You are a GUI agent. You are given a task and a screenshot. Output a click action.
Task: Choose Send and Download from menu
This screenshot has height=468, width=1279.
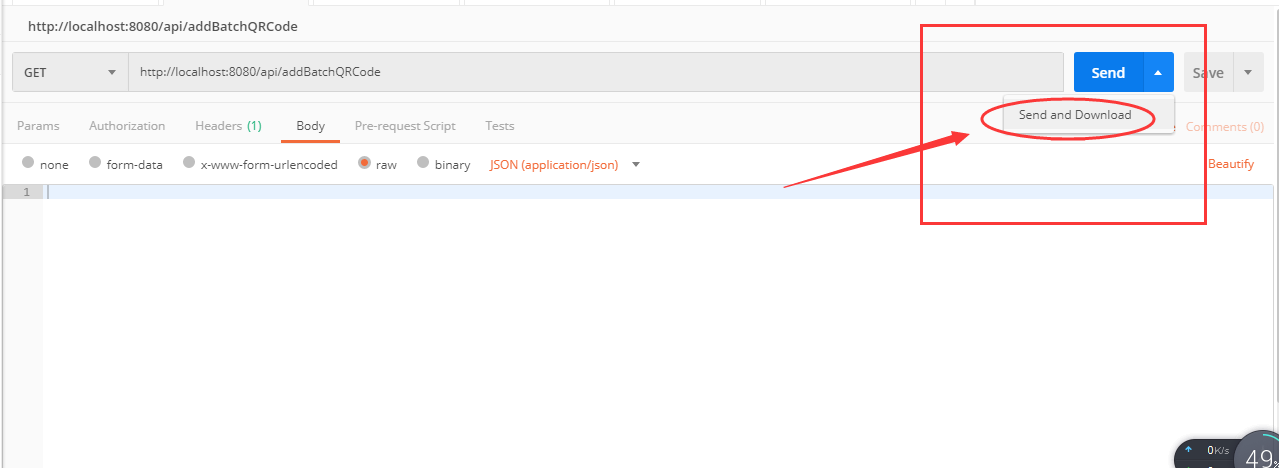click(x=1075, y=115)
